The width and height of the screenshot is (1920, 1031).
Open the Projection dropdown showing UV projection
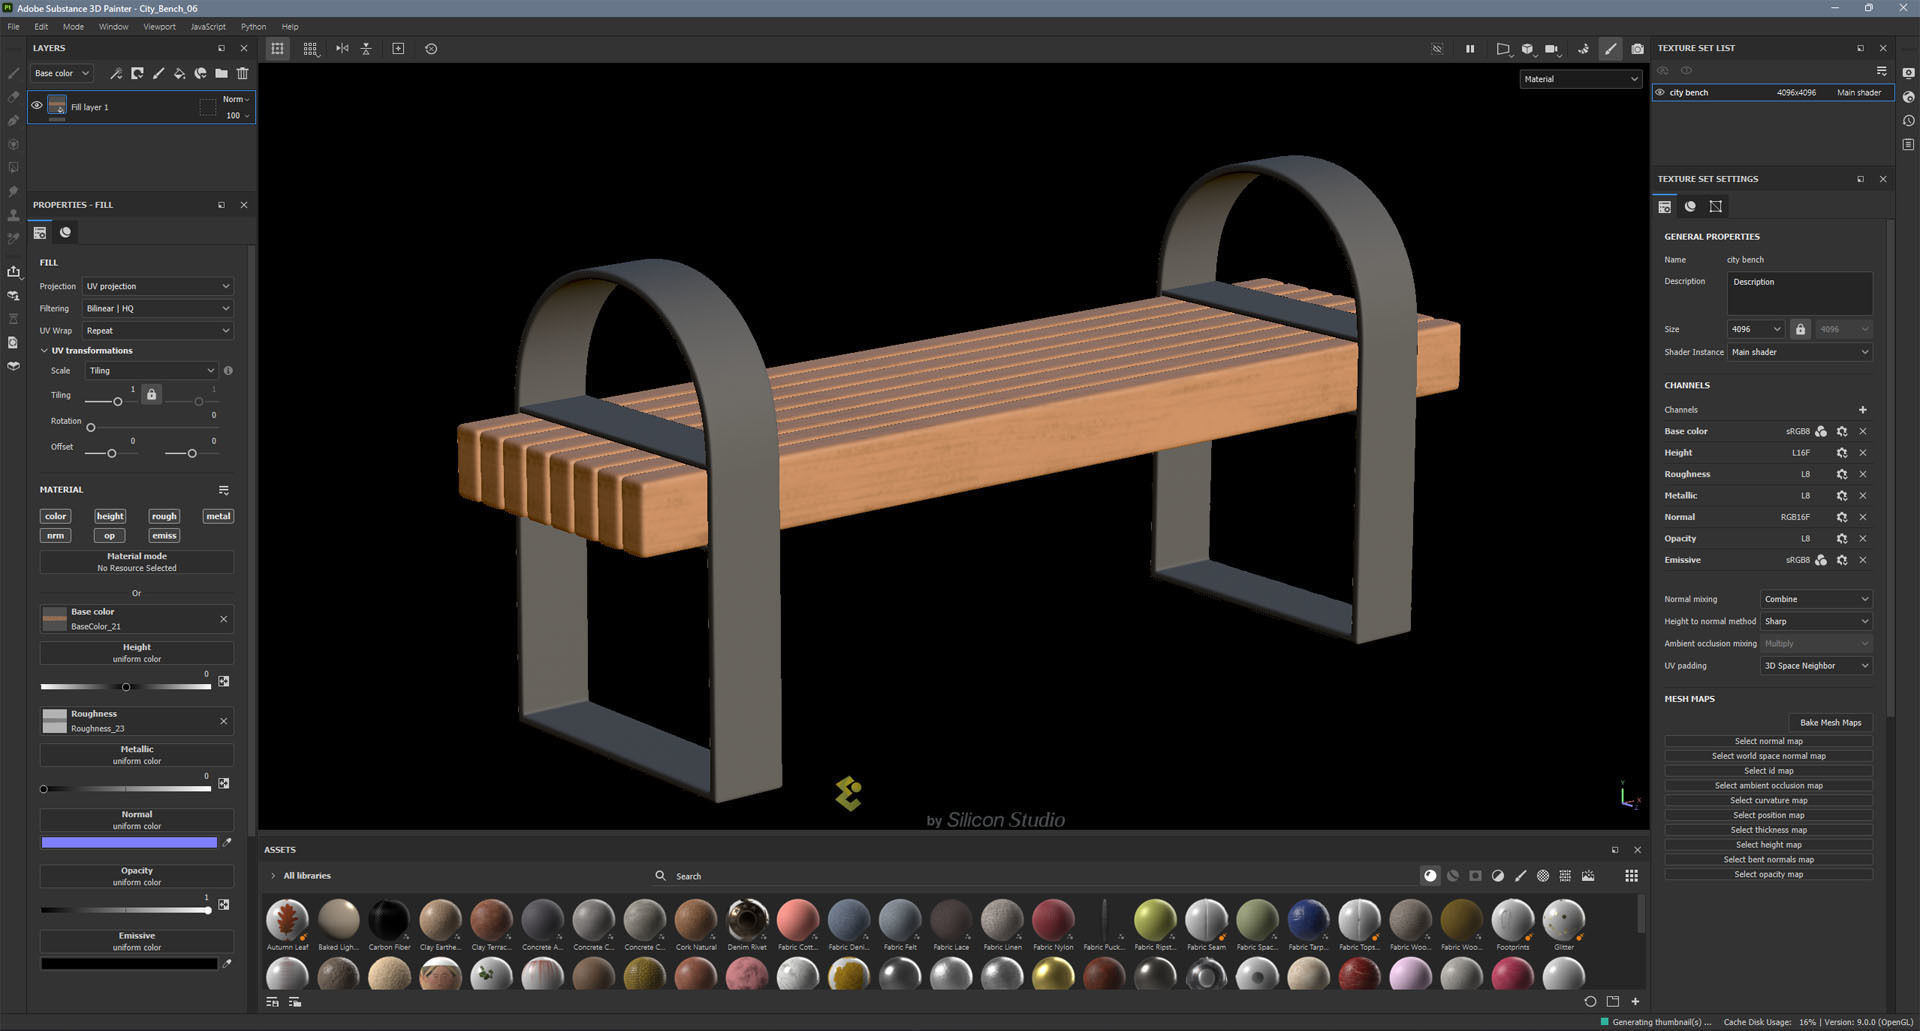click(158, 286)
